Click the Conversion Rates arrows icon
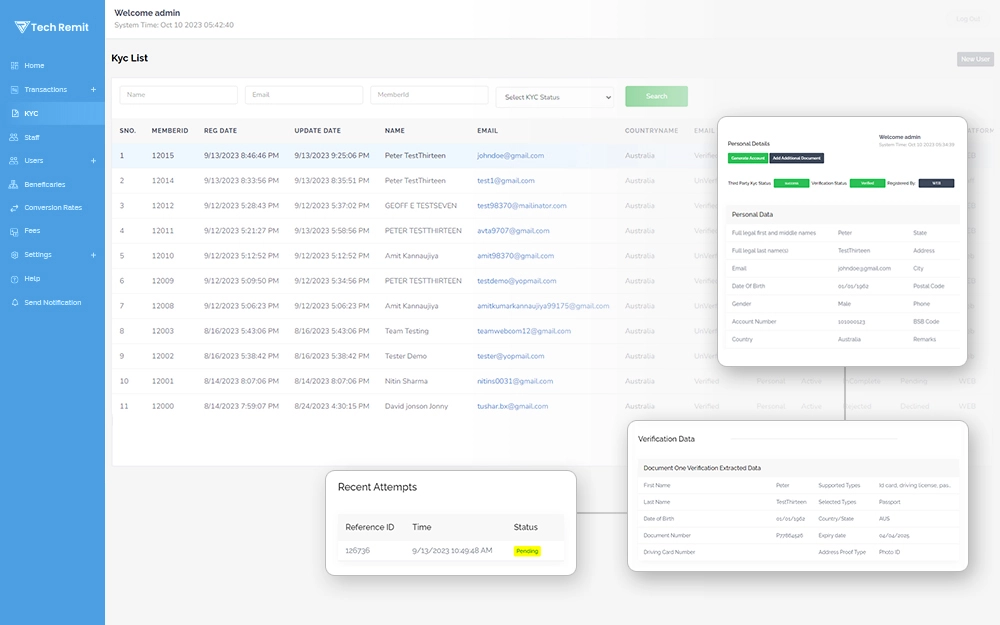This screenshot has height=625, width=1000. [14, 208]
